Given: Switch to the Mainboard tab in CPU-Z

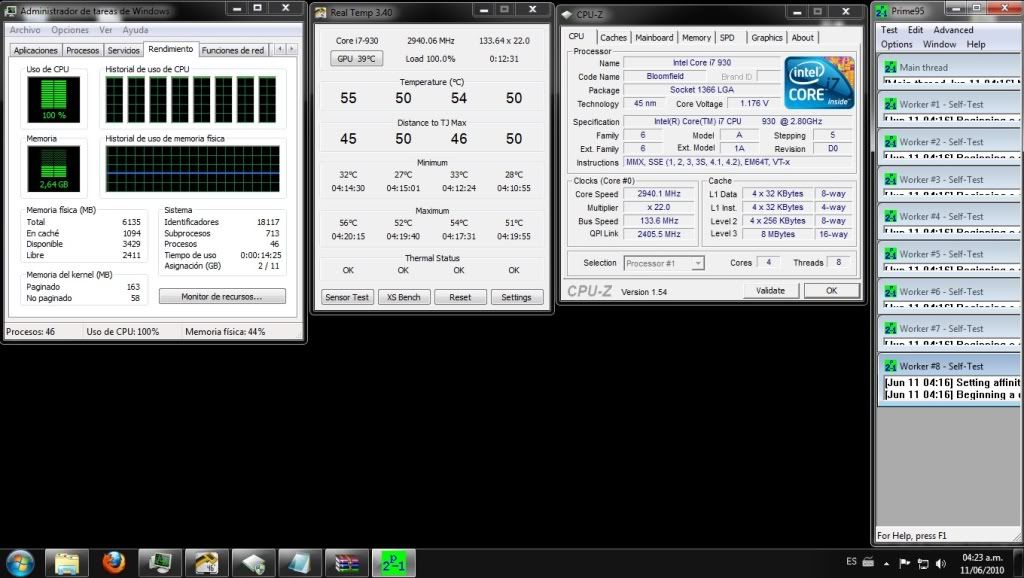Looking at the screenshot, I should click(654, 38).
